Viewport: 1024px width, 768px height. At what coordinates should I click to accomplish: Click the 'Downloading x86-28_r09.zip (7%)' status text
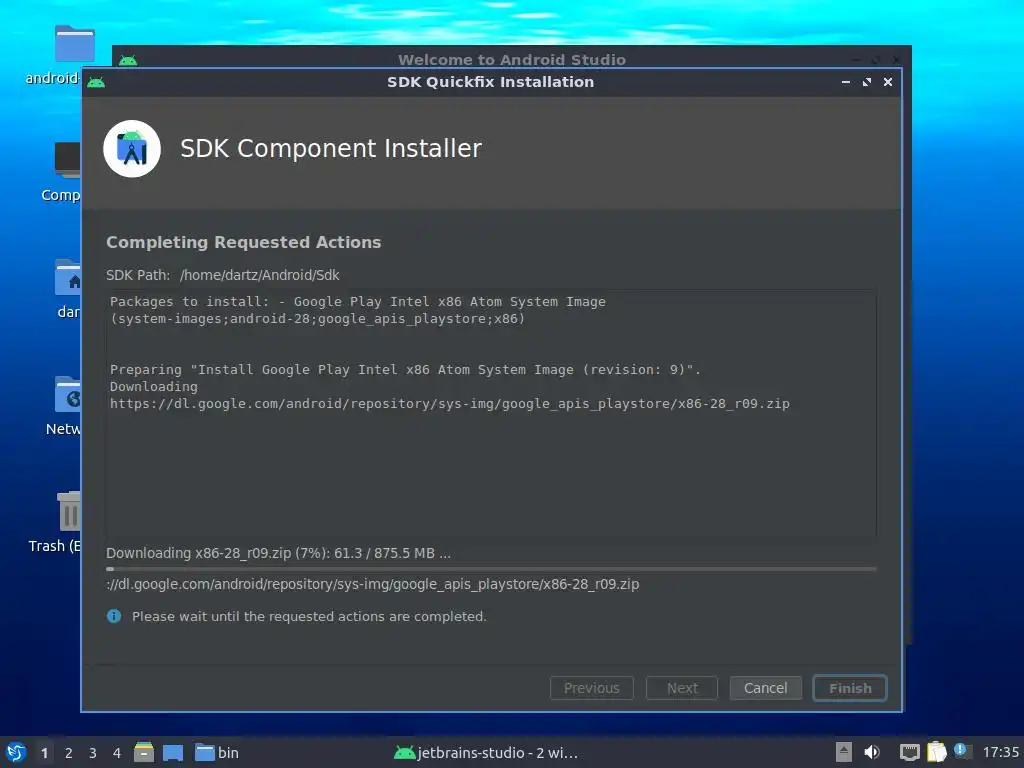point(278,553)
